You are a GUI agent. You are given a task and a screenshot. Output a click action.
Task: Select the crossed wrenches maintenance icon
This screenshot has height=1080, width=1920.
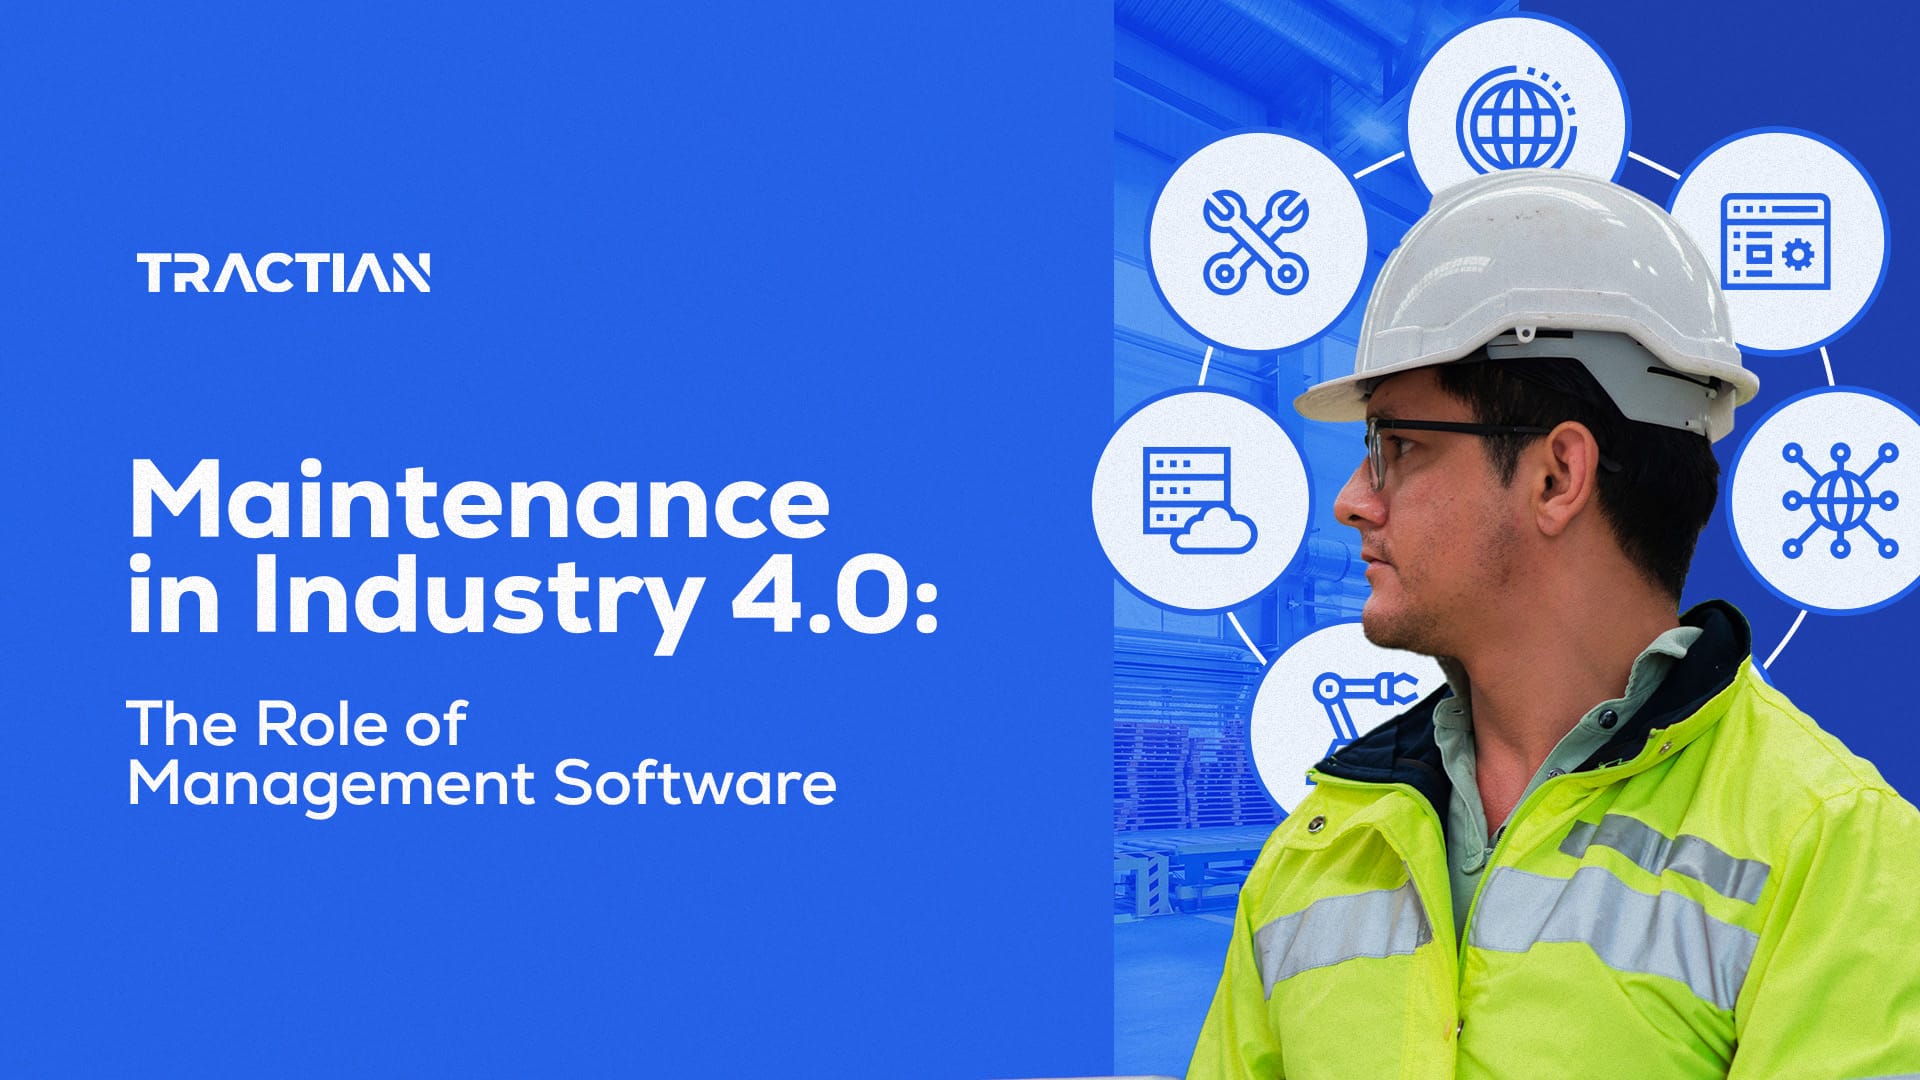1255,243
